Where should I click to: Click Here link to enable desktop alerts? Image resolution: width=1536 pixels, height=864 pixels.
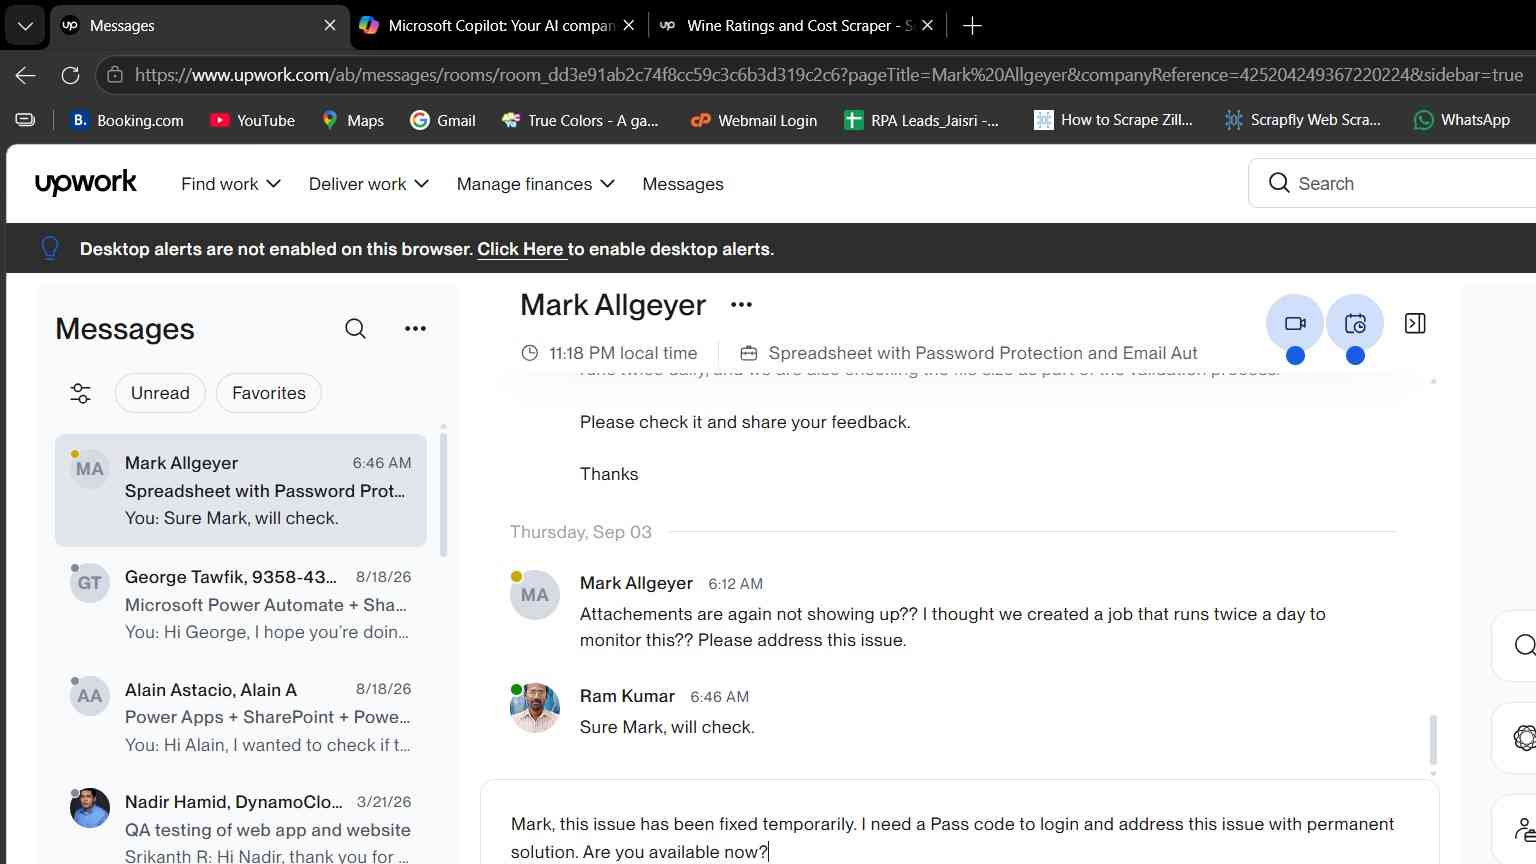coord(521,249)
